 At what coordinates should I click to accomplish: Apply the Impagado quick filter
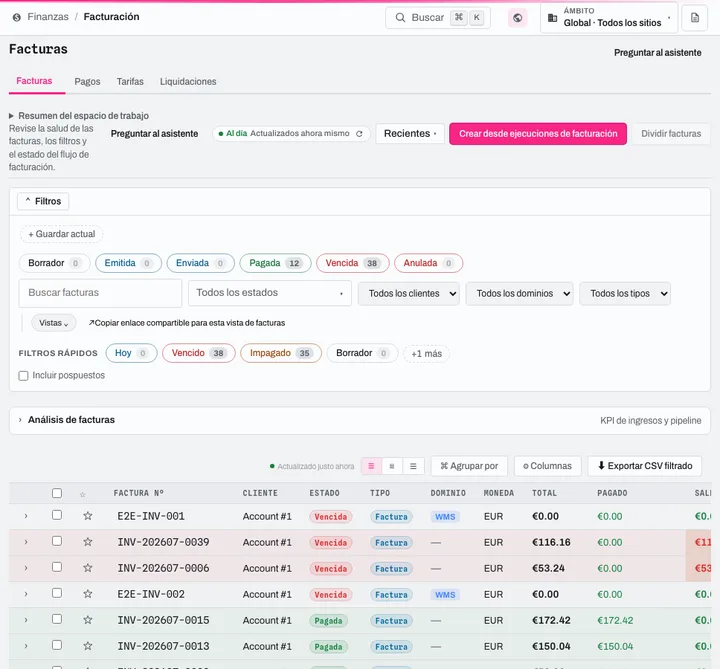click(x=281, y=353)
